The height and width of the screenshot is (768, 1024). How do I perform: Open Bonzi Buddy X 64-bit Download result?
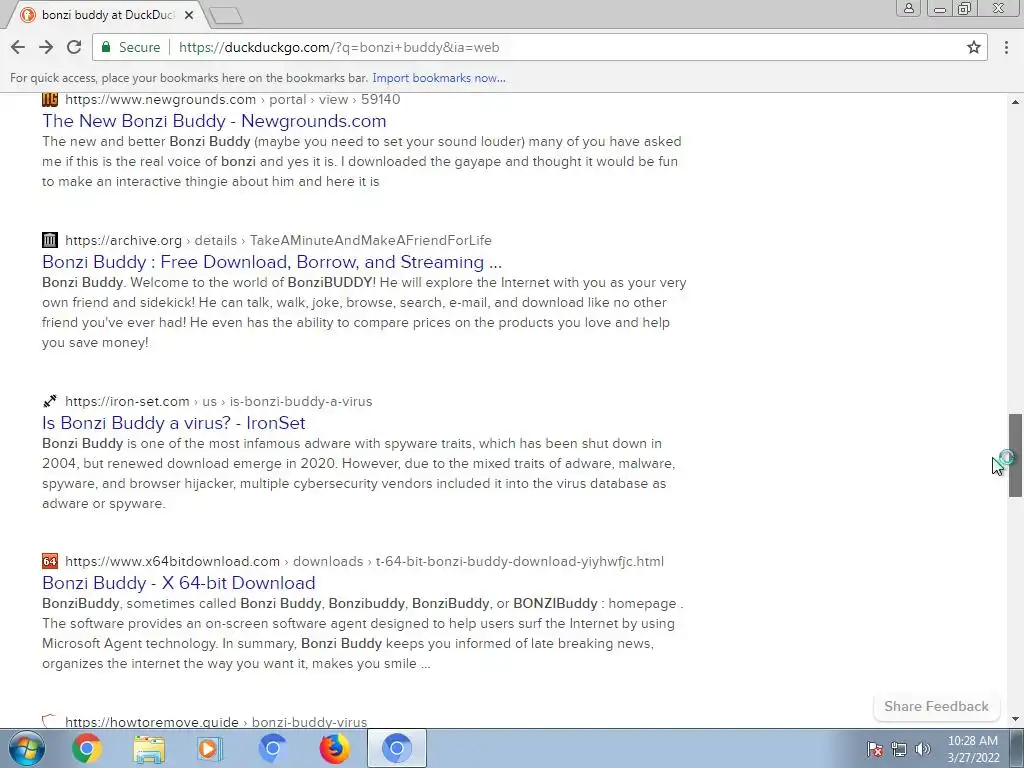pyautogui.click(x=178, y=583)
